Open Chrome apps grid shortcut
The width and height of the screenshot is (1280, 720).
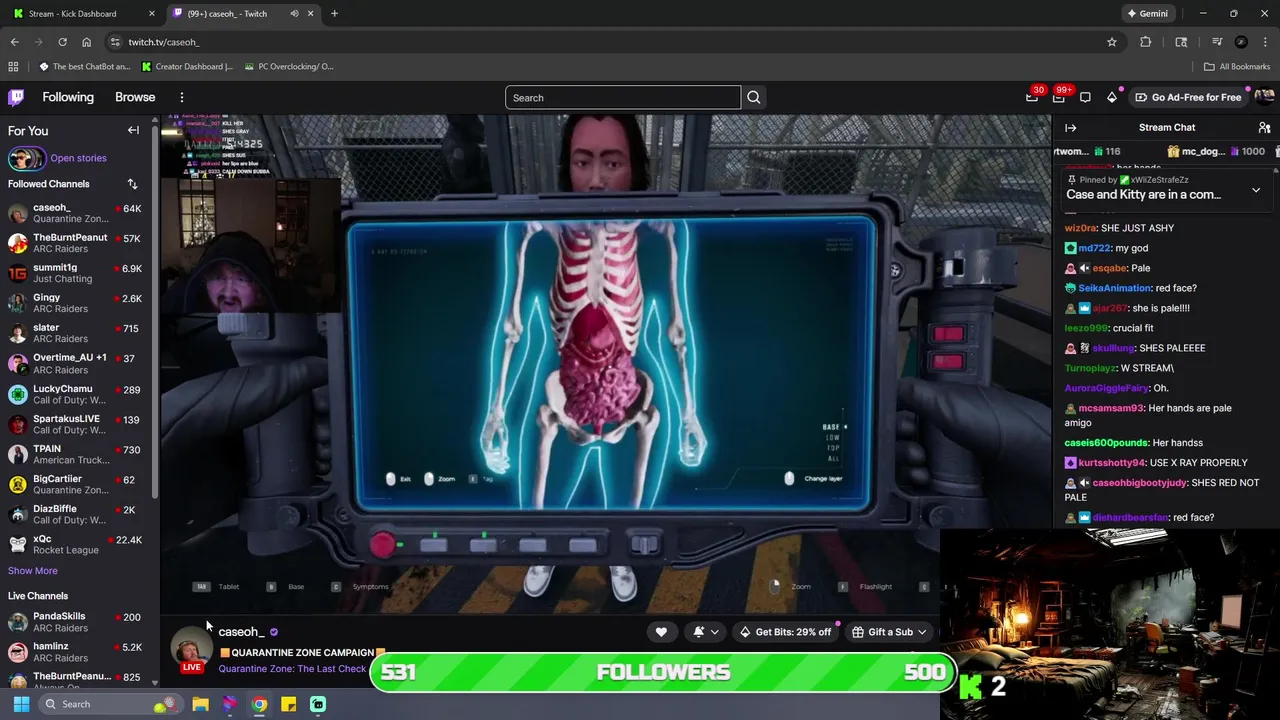click(x=13, y=67)
